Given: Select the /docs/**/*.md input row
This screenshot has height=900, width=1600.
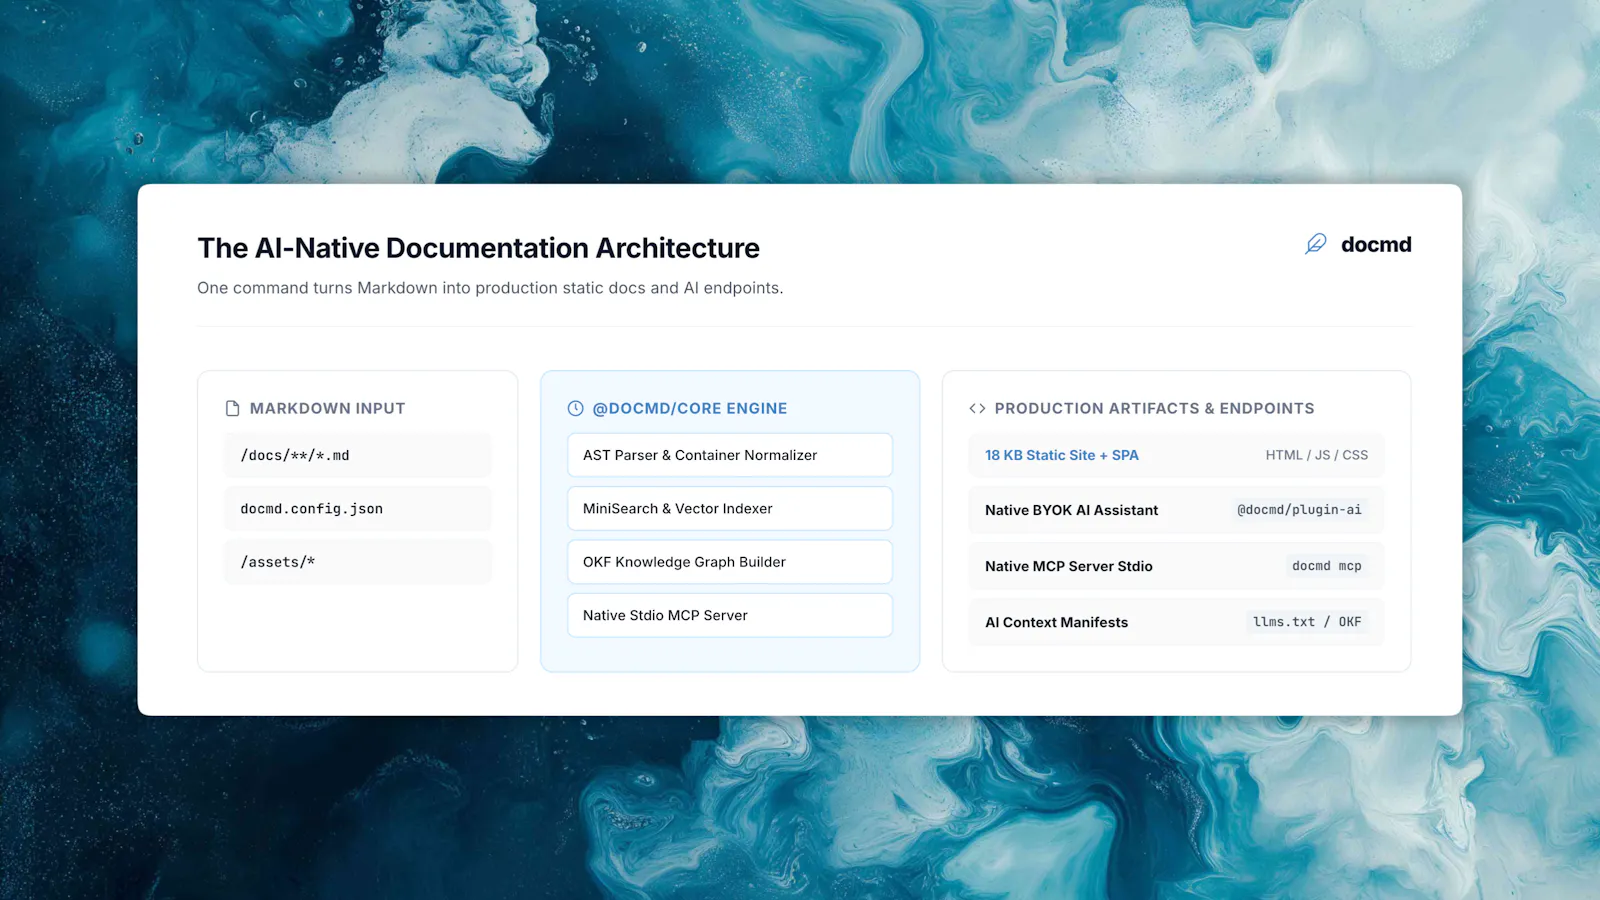Looking at the screenshot, I should (358, 455).
